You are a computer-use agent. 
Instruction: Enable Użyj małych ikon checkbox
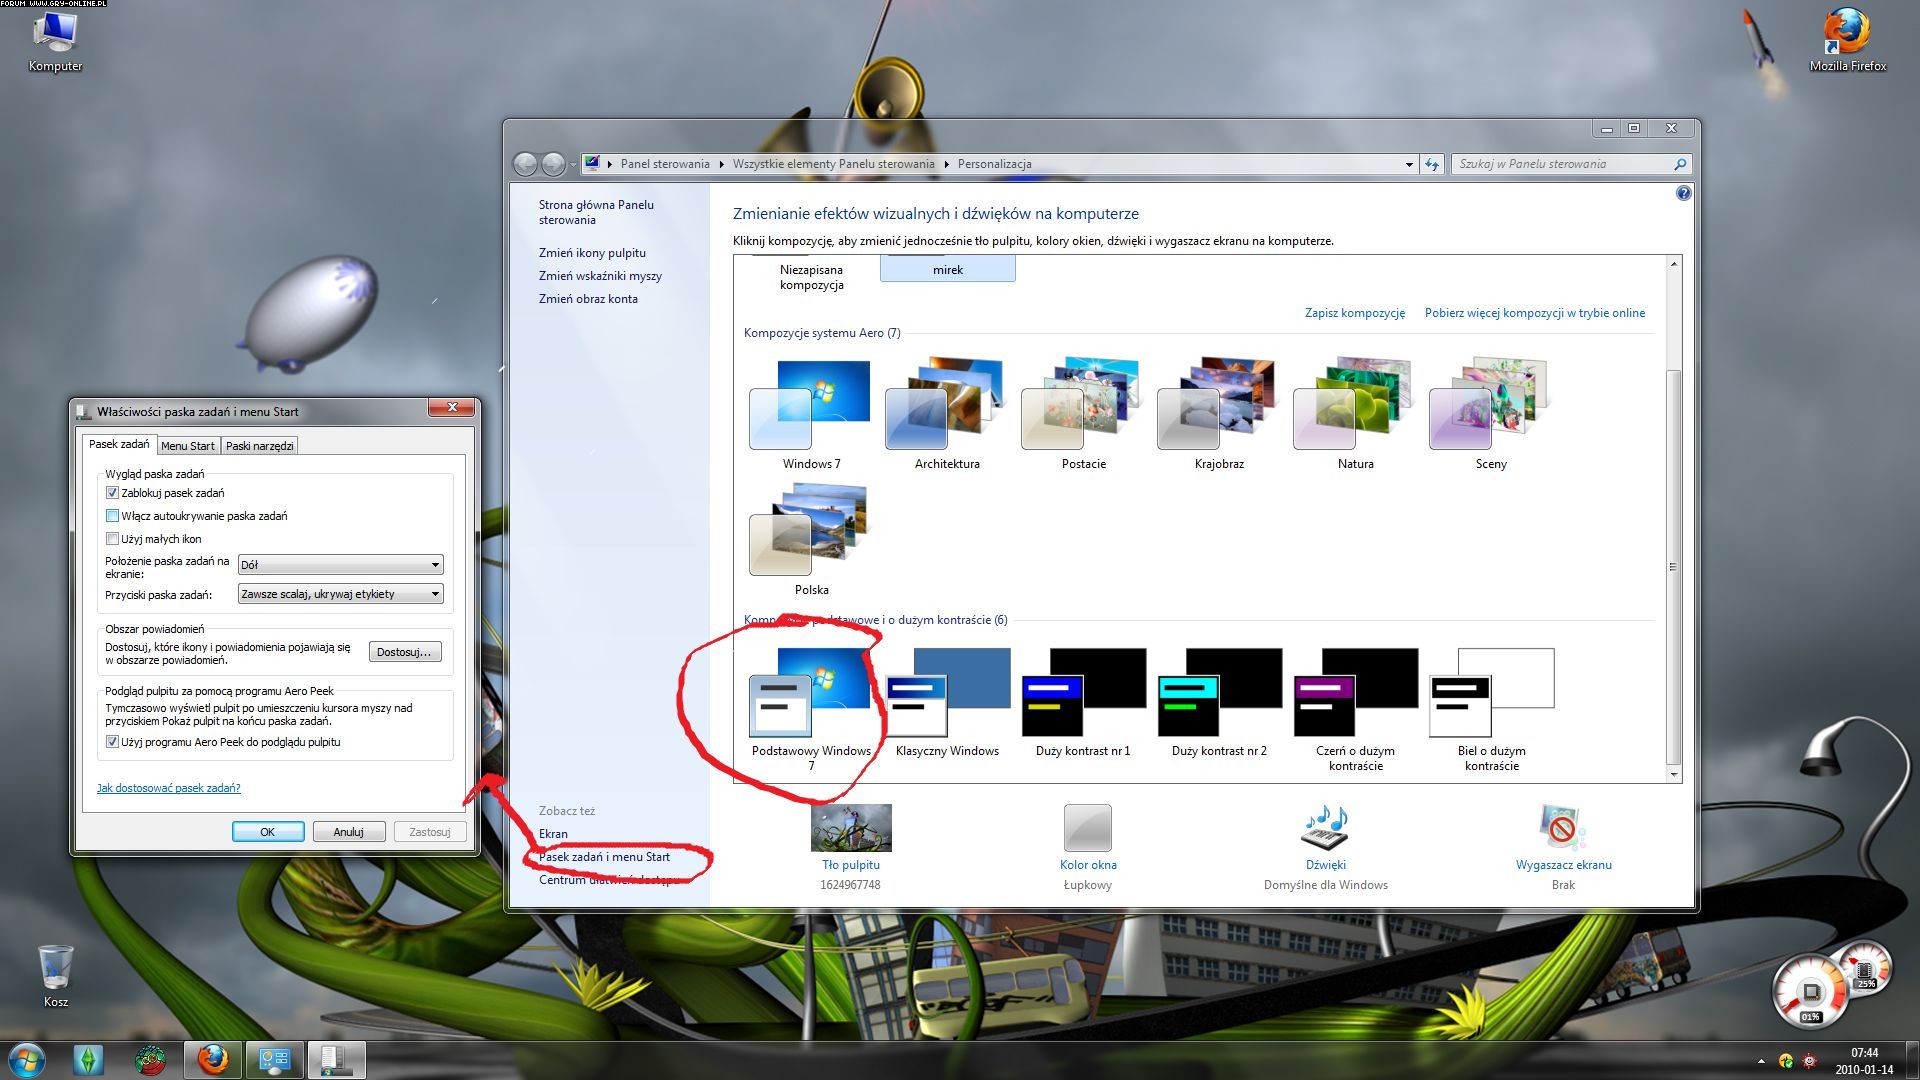[112, 539]
